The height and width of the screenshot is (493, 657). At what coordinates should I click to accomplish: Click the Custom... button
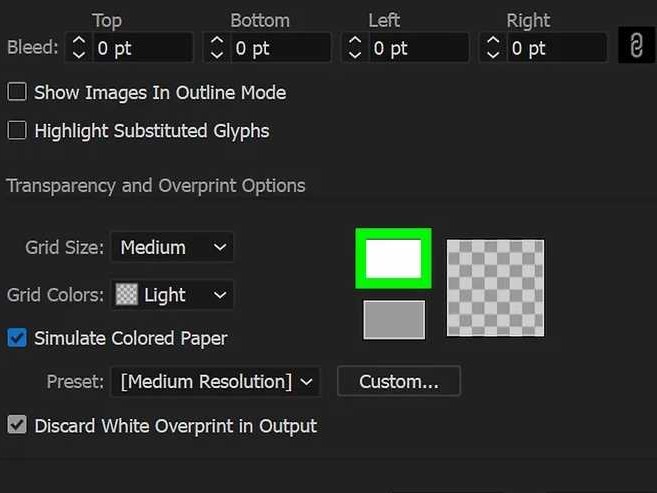click(x=398, y=381)
